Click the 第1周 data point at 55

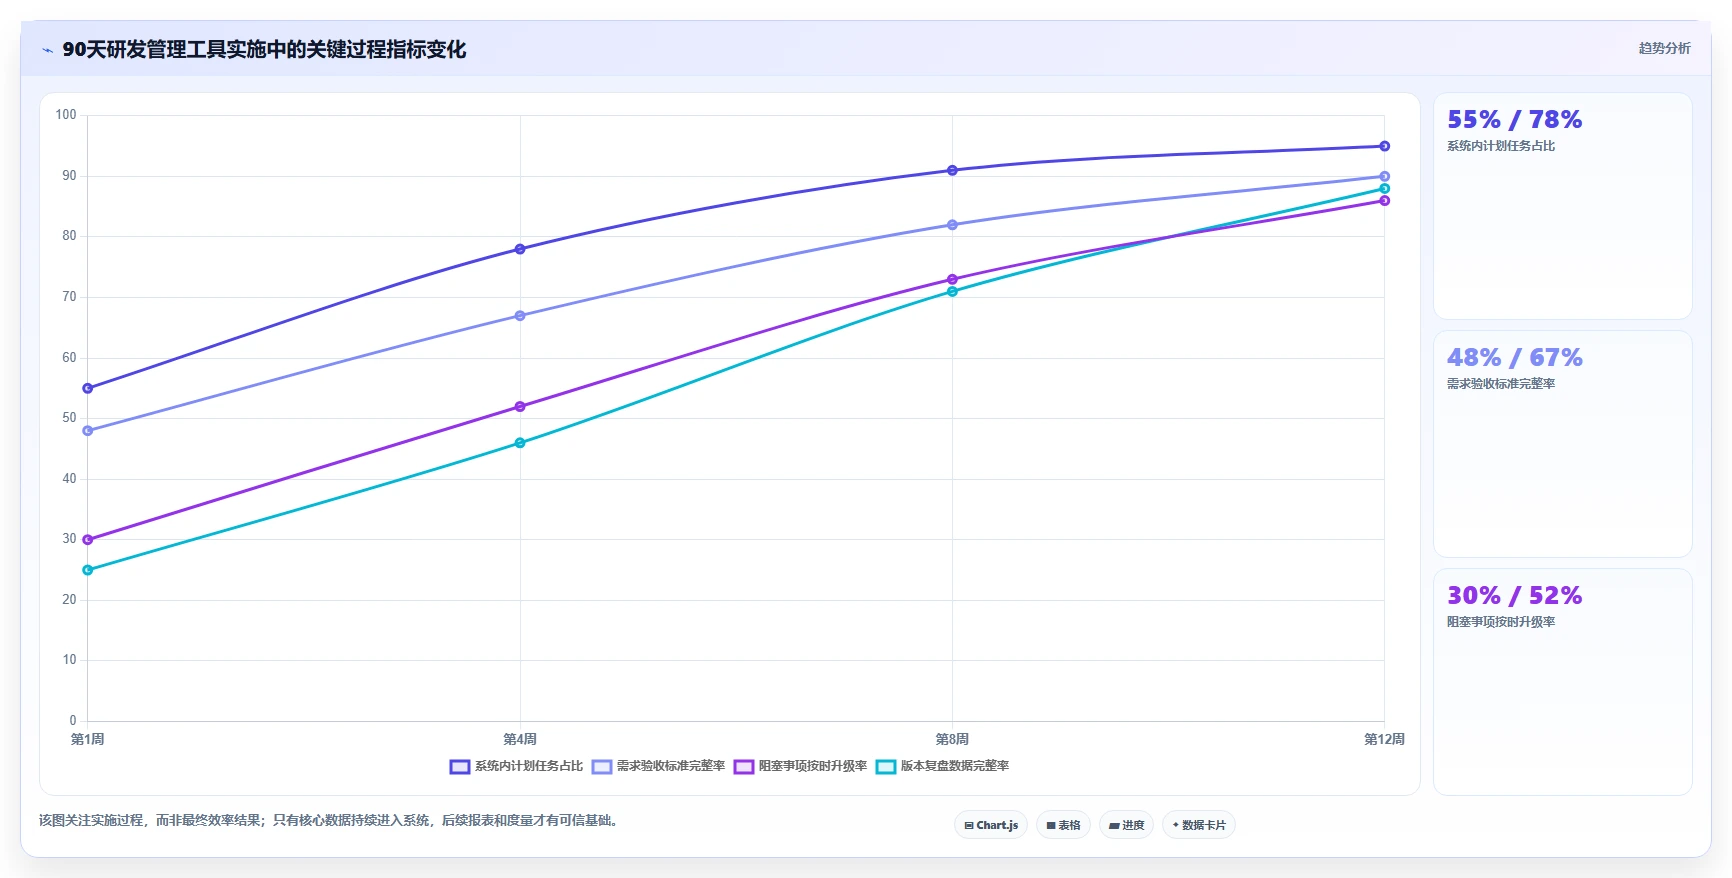pyautogui.click(x=88, y=388)
